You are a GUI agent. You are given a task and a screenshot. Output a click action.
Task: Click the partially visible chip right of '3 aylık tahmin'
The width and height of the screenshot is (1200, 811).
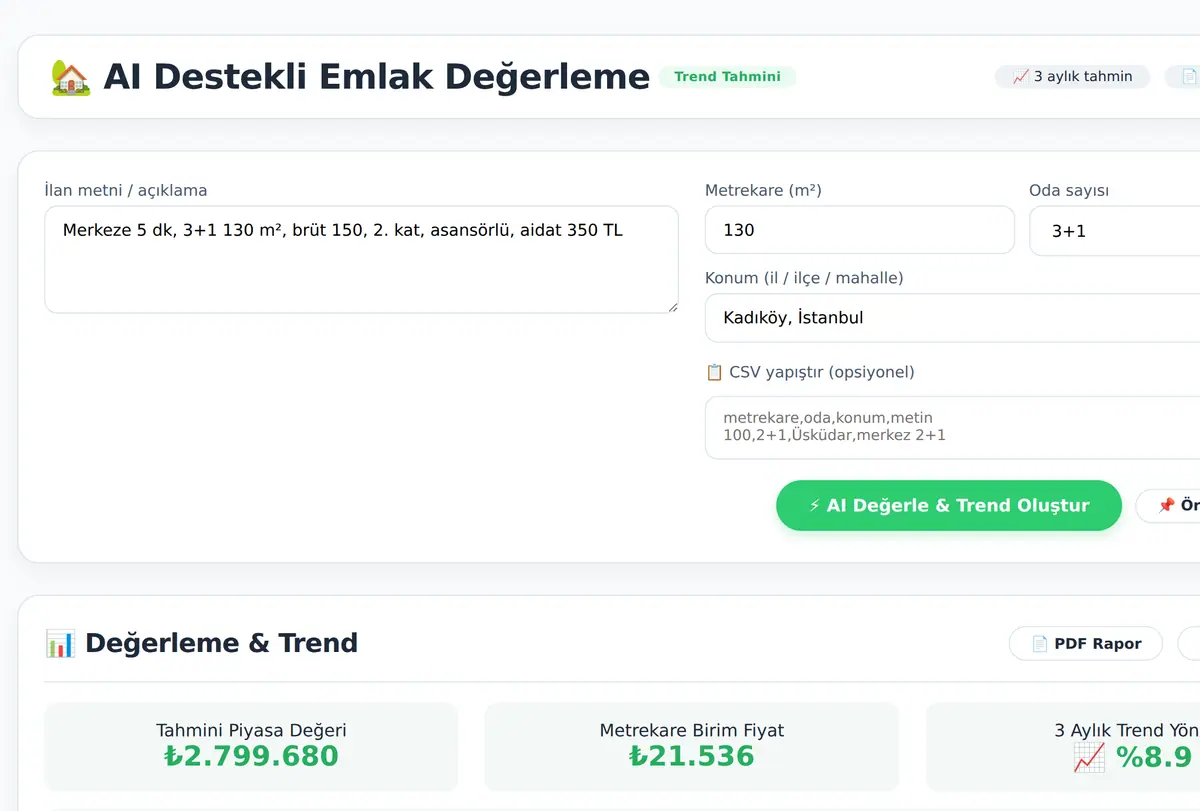(x=1183, y=77)
